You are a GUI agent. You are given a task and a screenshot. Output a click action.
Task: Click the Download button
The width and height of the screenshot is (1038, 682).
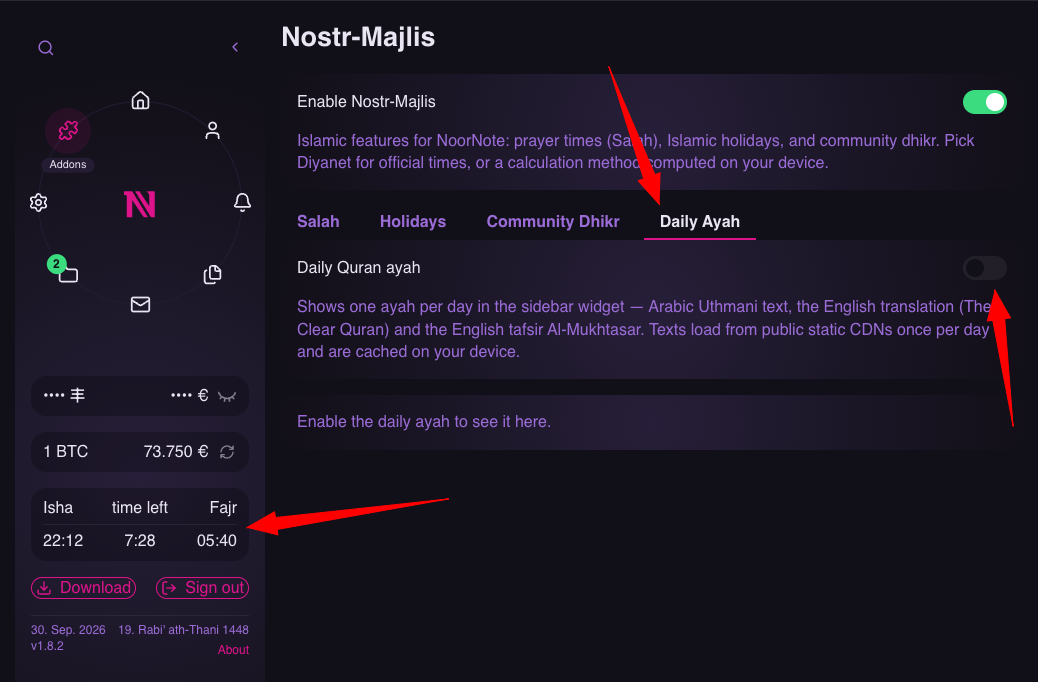click(x=83, y=588)
